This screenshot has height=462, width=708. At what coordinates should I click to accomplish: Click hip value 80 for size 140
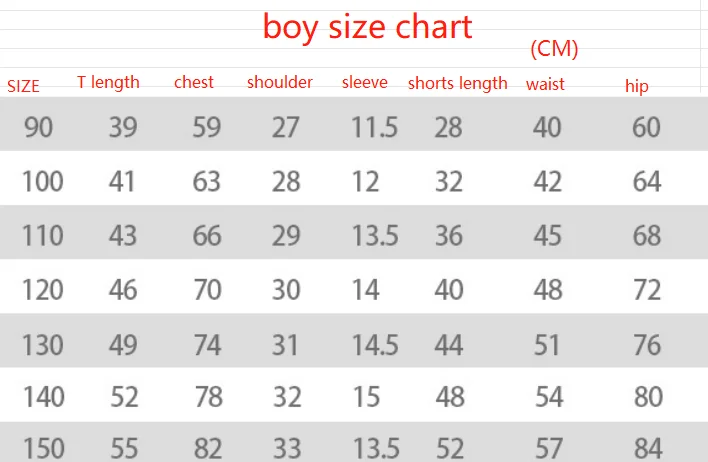[x=647, y=397]
